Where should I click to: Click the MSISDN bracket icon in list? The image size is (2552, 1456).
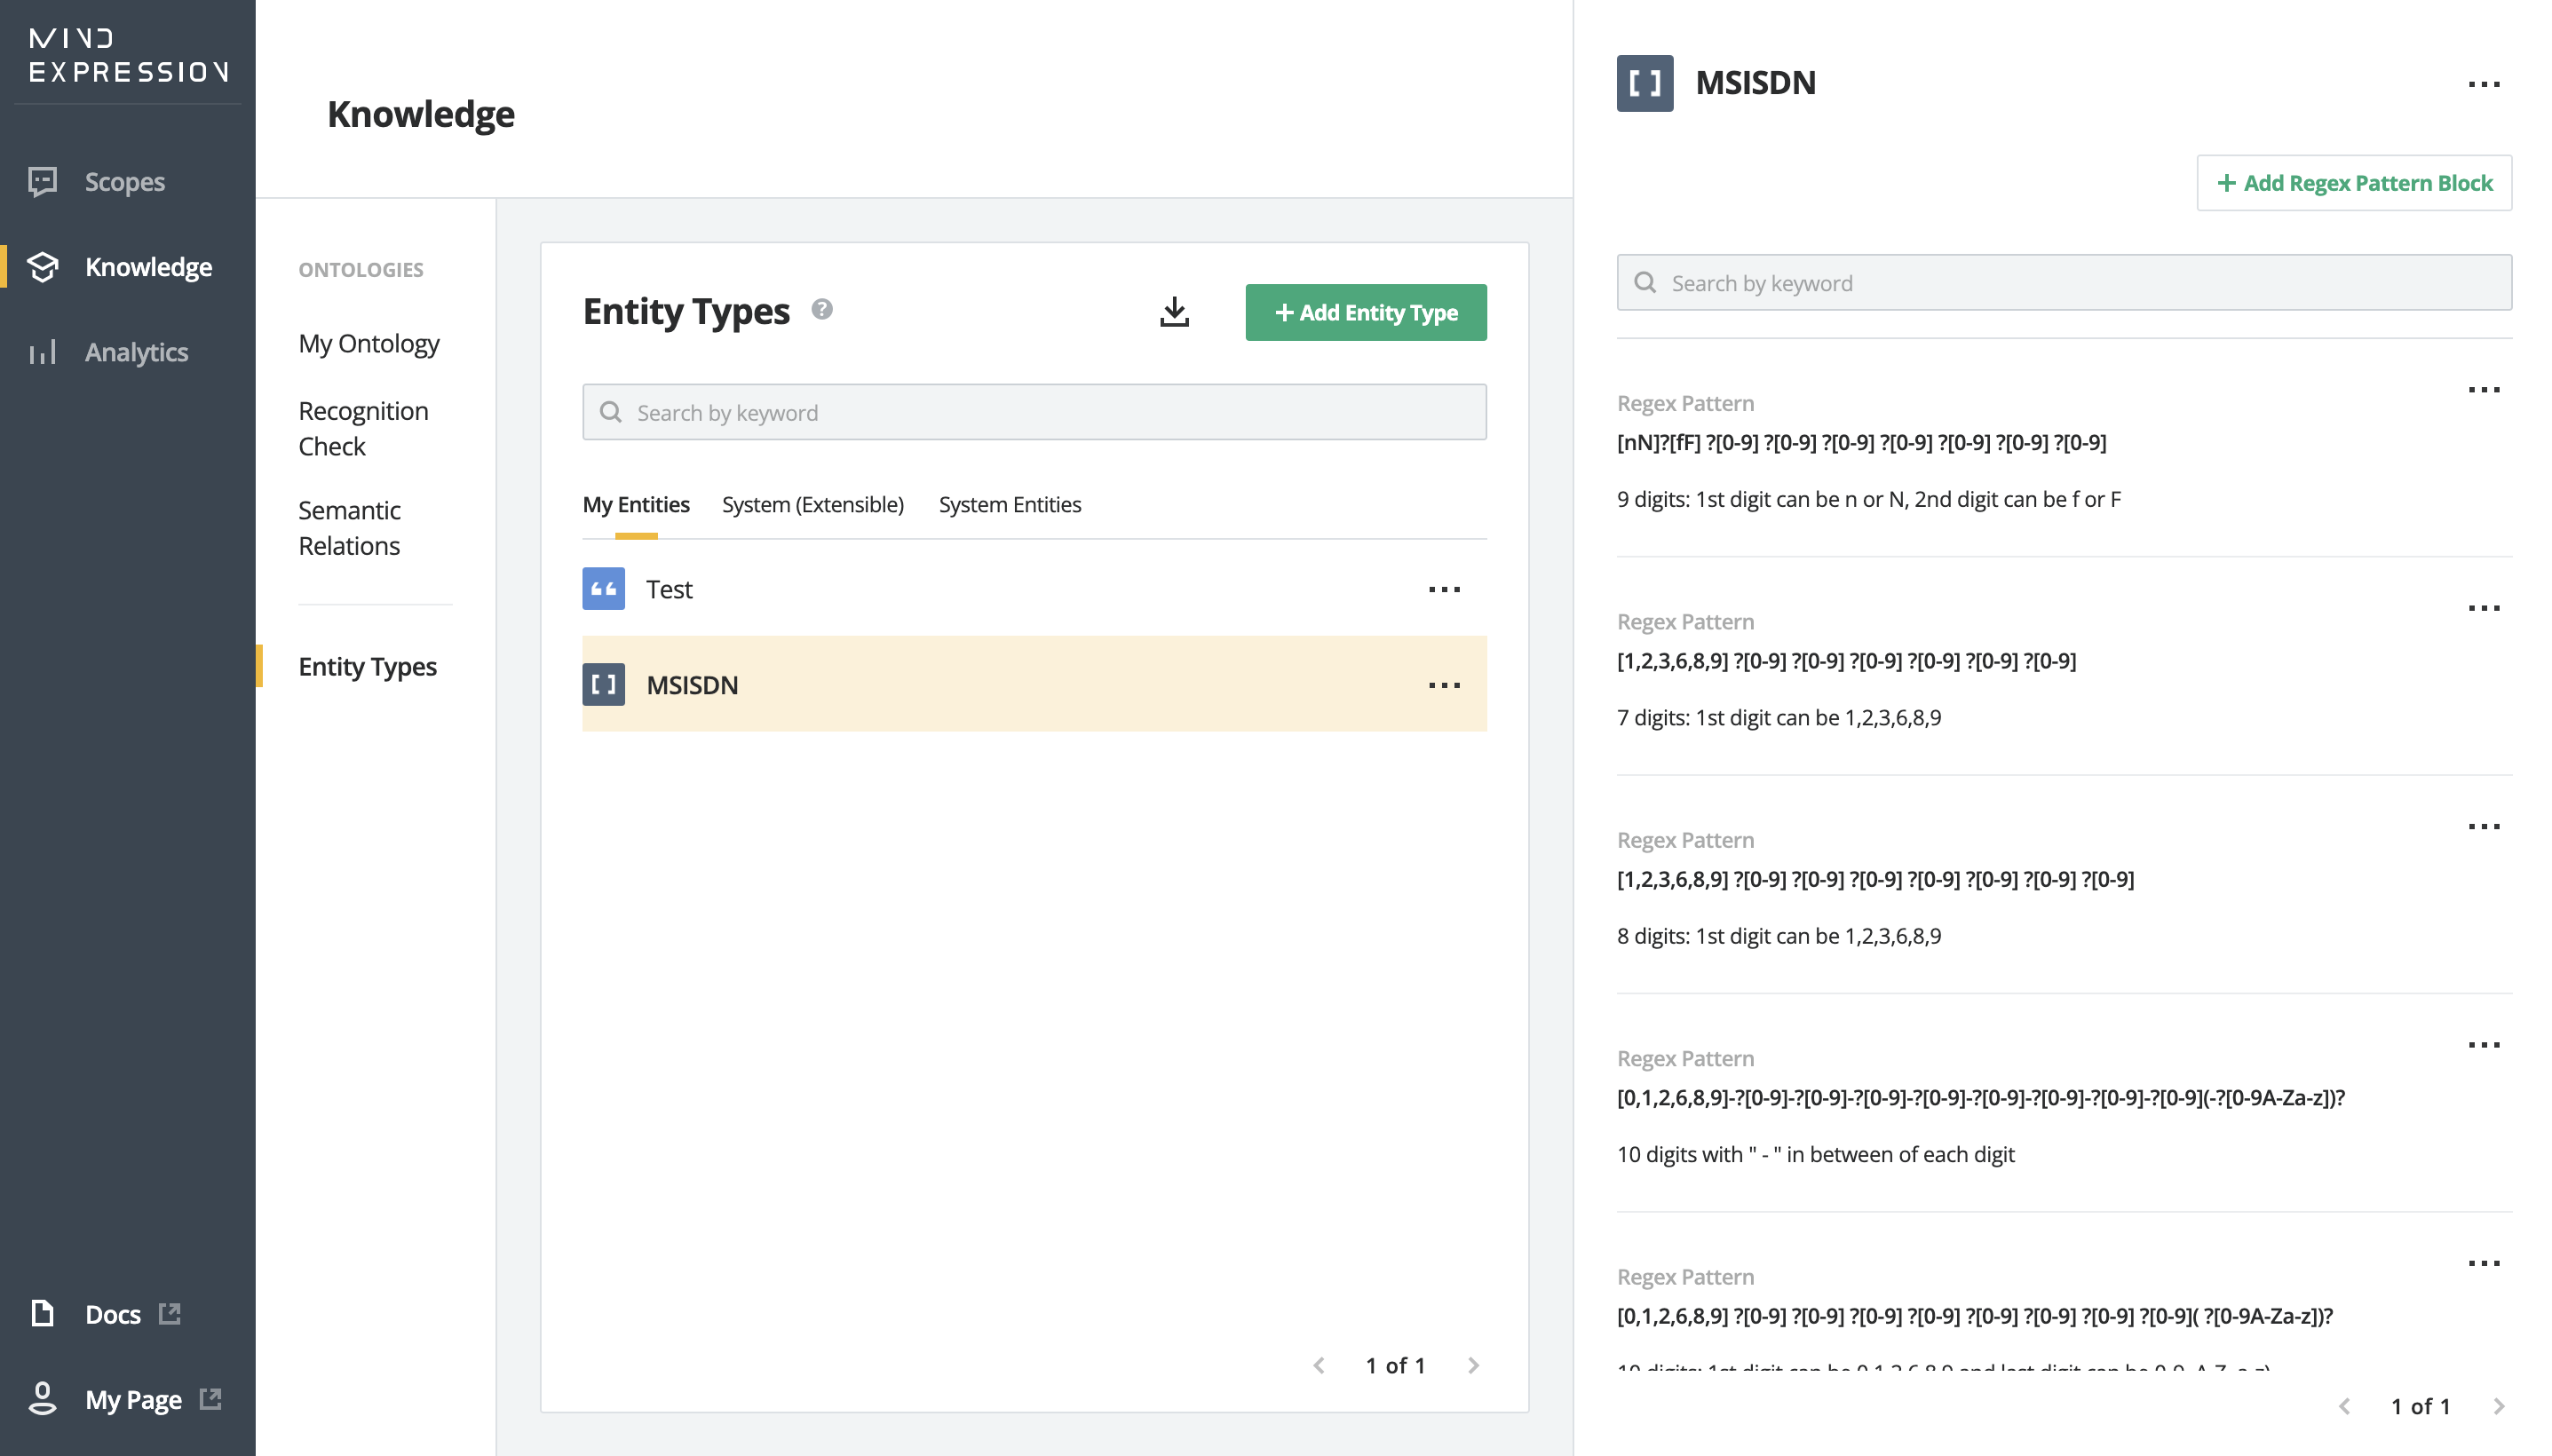[603, 685]
